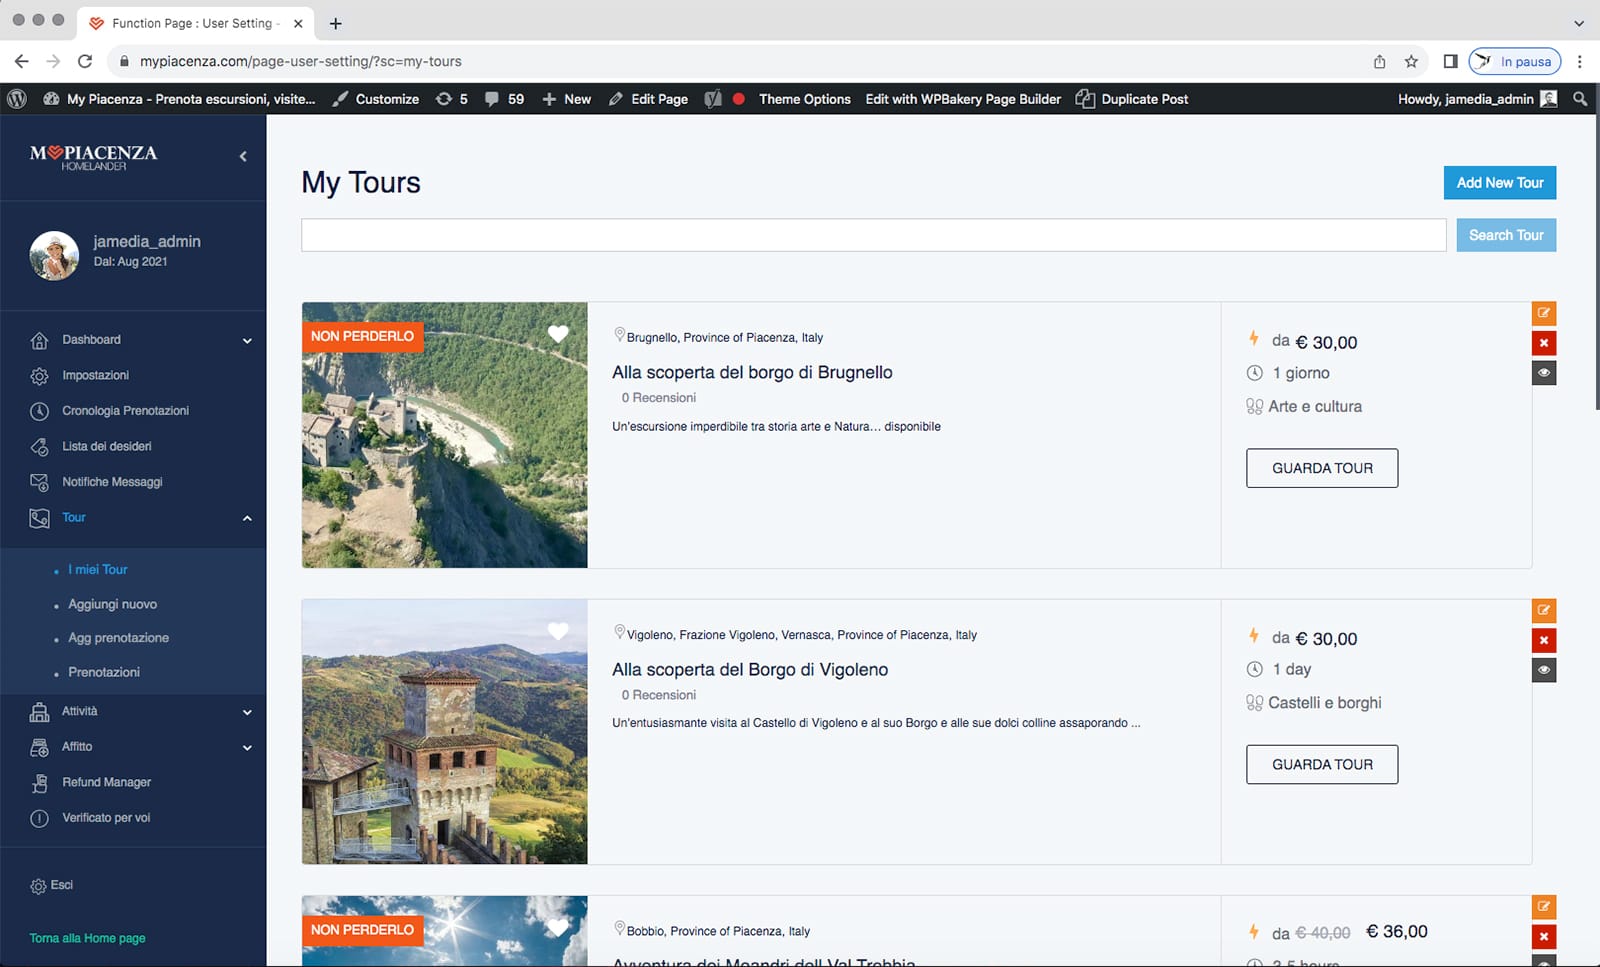Open the browser side panel icon
1600x967 pixels.
coord(1450,61)
